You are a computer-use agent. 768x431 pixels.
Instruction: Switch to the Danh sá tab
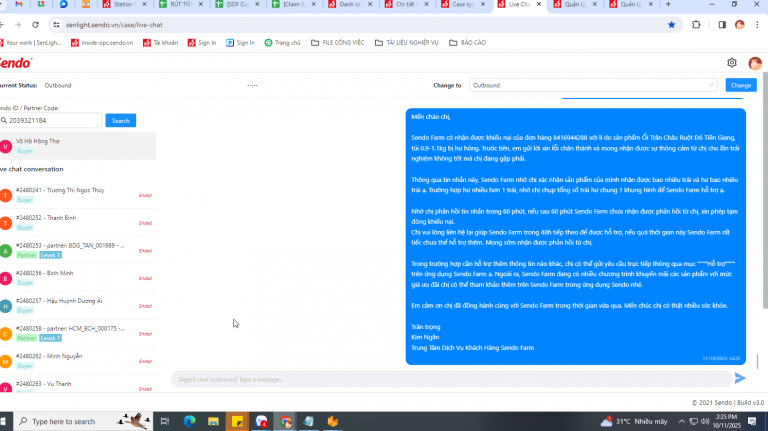click(349, 4)
